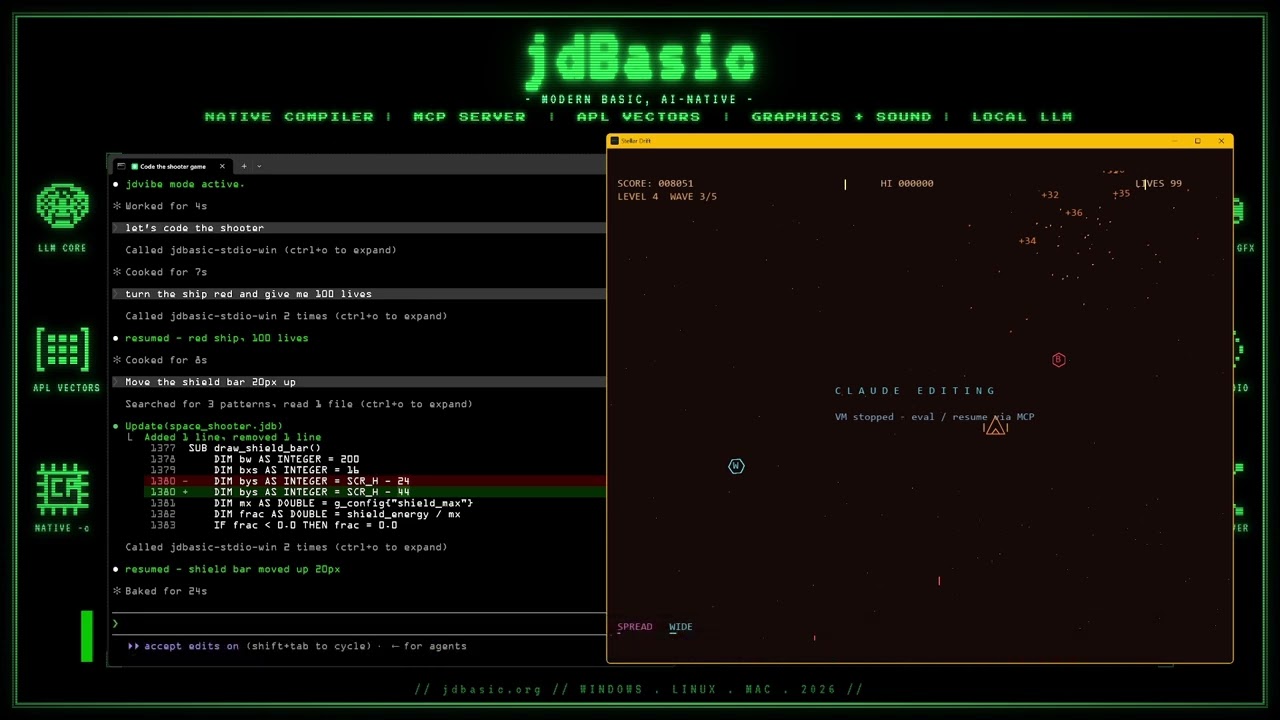Click the LLM CORE face icon
The height and width of the screenshot is (720, 1280).
point(62,208)
